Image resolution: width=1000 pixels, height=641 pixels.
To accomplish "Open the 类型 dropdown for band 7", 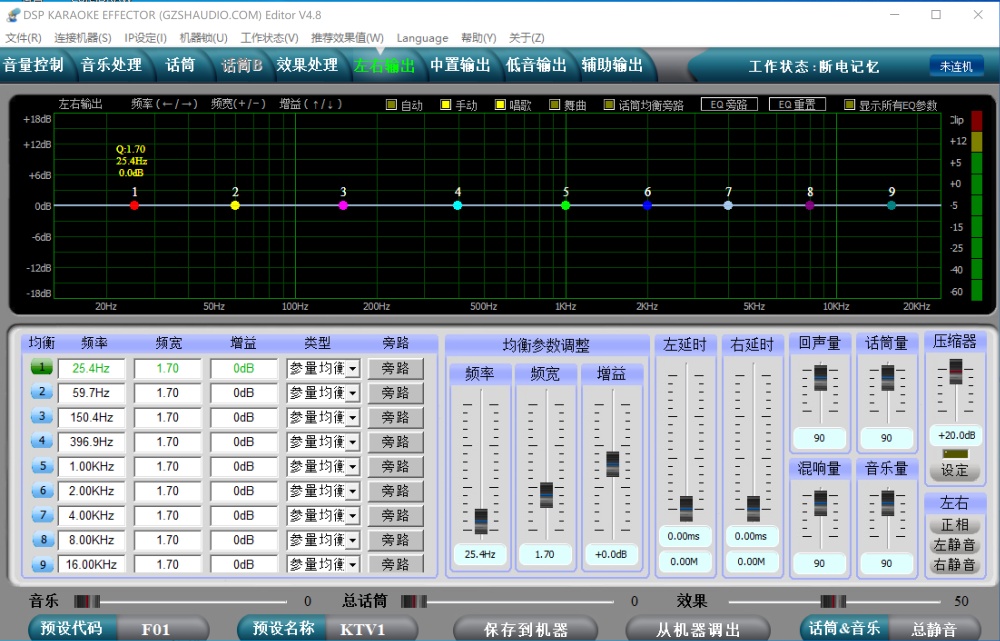I will (353, 516).
